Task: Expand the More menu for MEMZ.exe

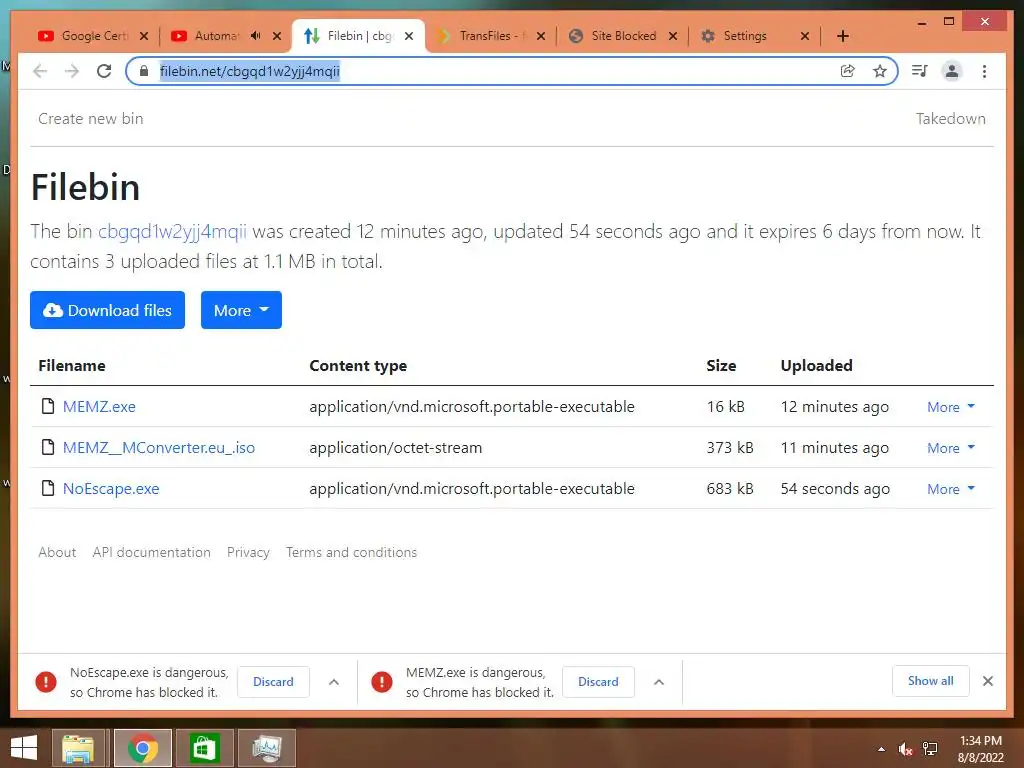Action: (951, 407)
